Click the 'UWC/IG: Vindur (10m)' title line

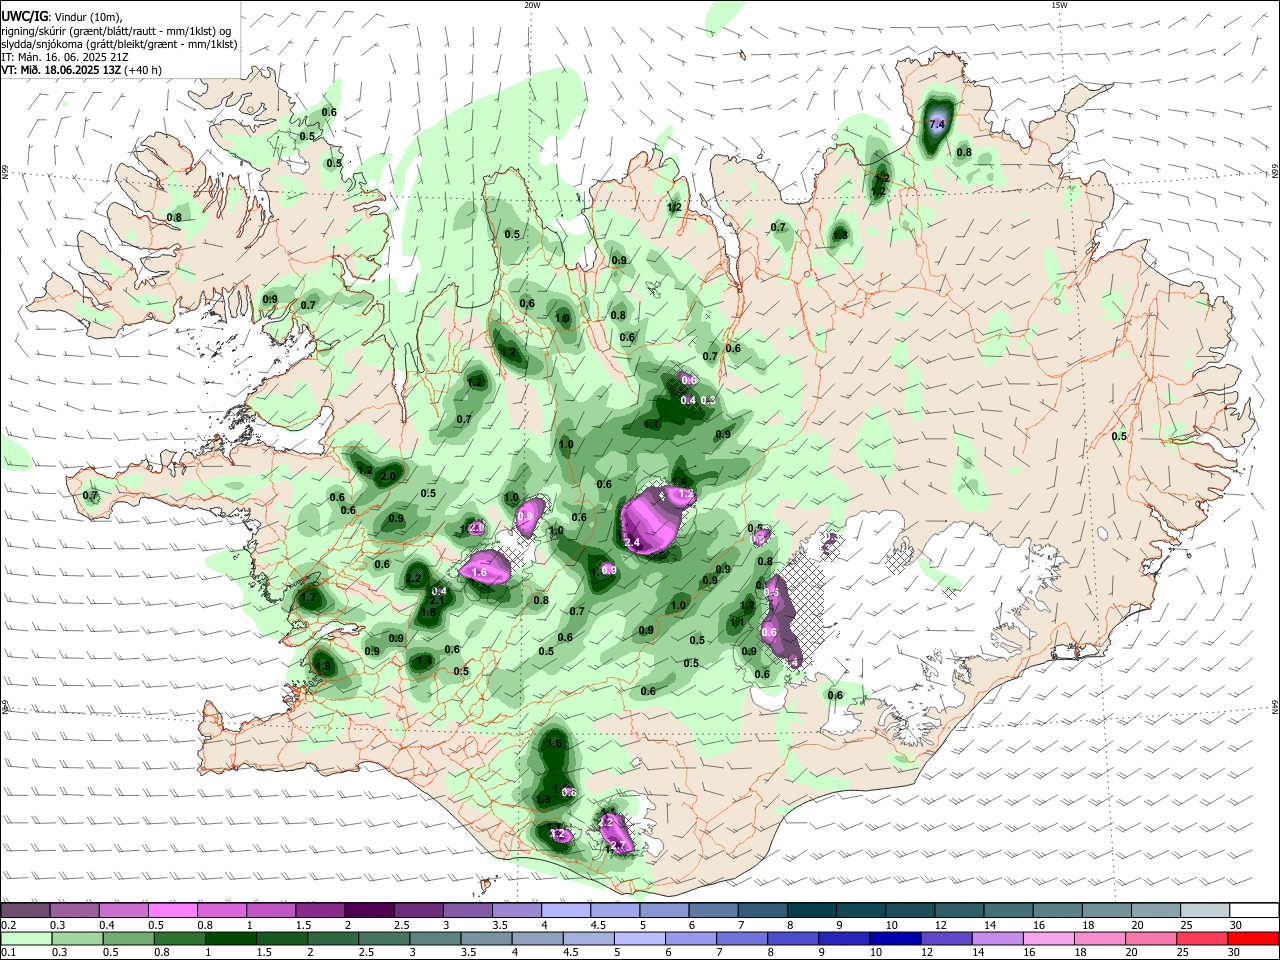point(61,17)
